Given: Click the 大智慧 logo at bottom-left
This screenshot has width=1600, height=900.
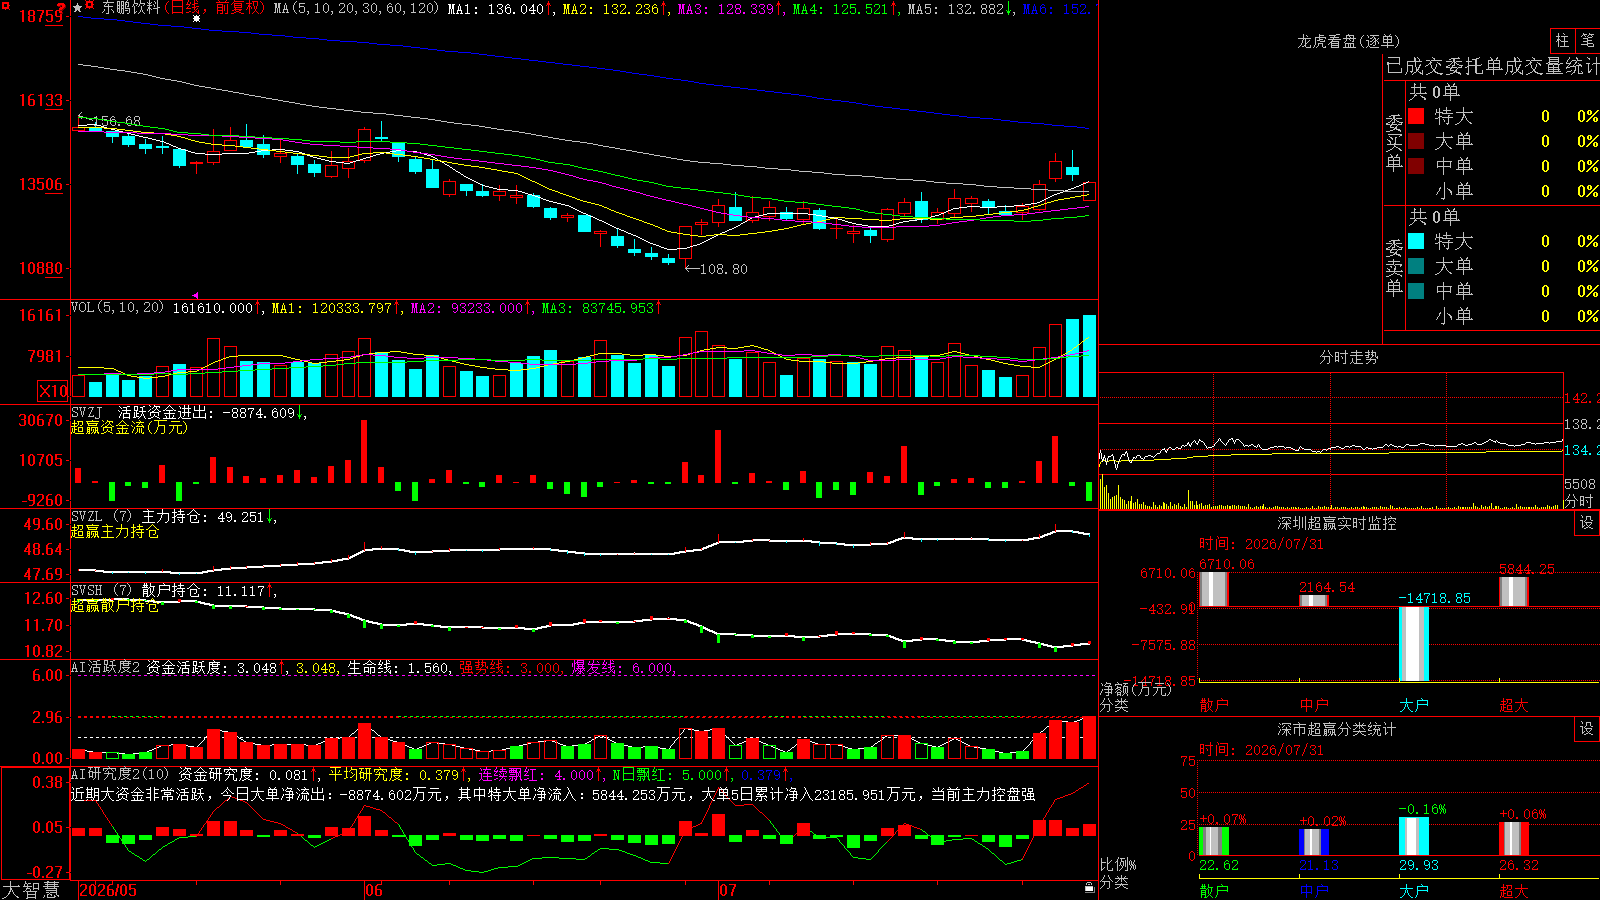Looking at the screenshot, I should coord(31,889).
